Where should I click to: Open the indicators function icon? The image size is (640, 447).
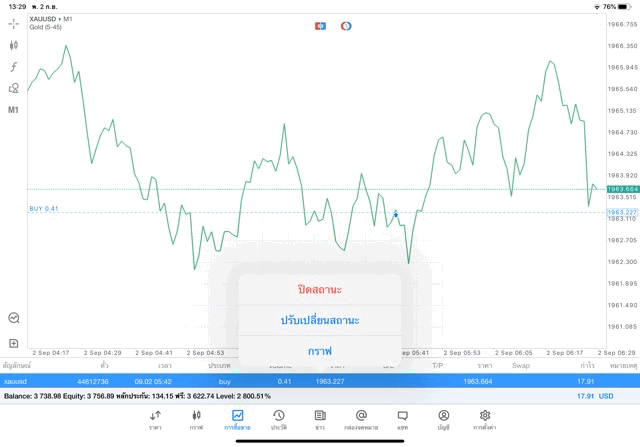click(14, 67)
